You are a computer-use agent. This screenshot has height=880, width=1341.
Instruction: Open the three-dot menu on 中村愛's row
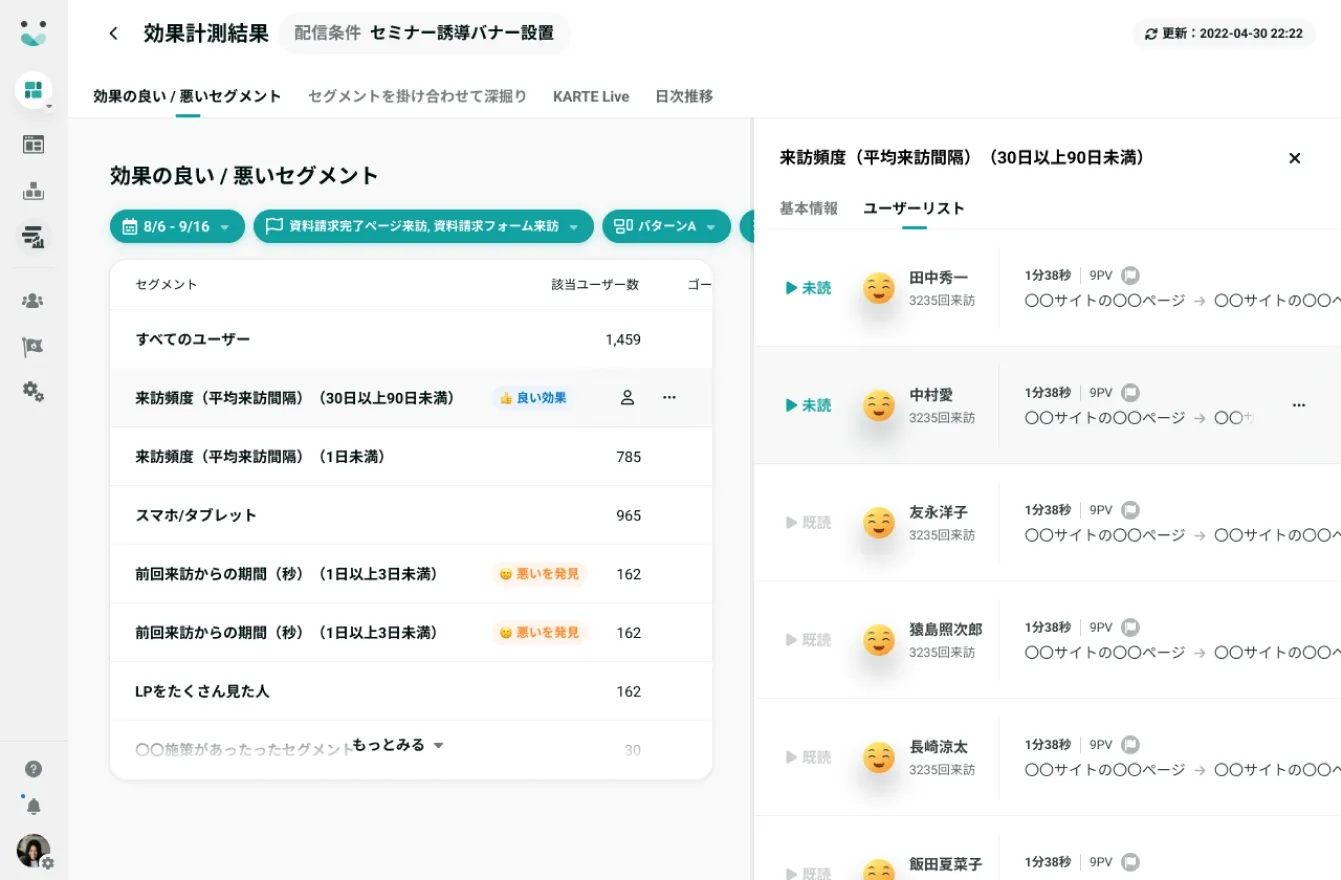(x=1298, y=404)
